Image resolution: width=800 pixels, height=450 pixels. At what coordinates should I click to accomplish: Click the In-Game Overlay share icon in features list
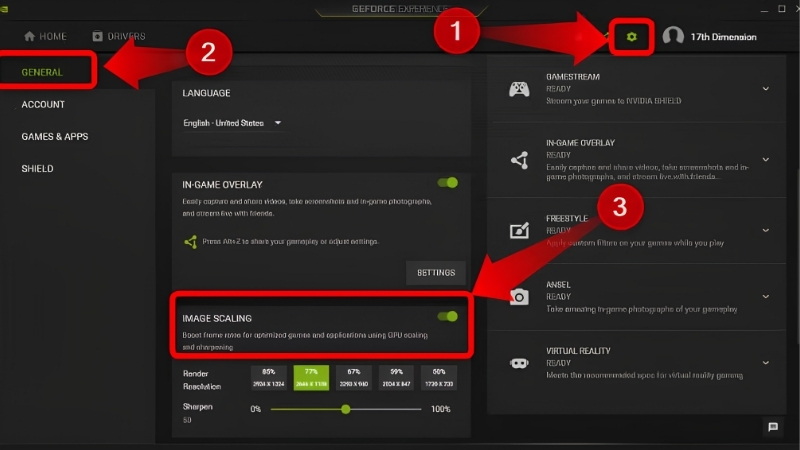pyautogui.click(x=519, y=160)
